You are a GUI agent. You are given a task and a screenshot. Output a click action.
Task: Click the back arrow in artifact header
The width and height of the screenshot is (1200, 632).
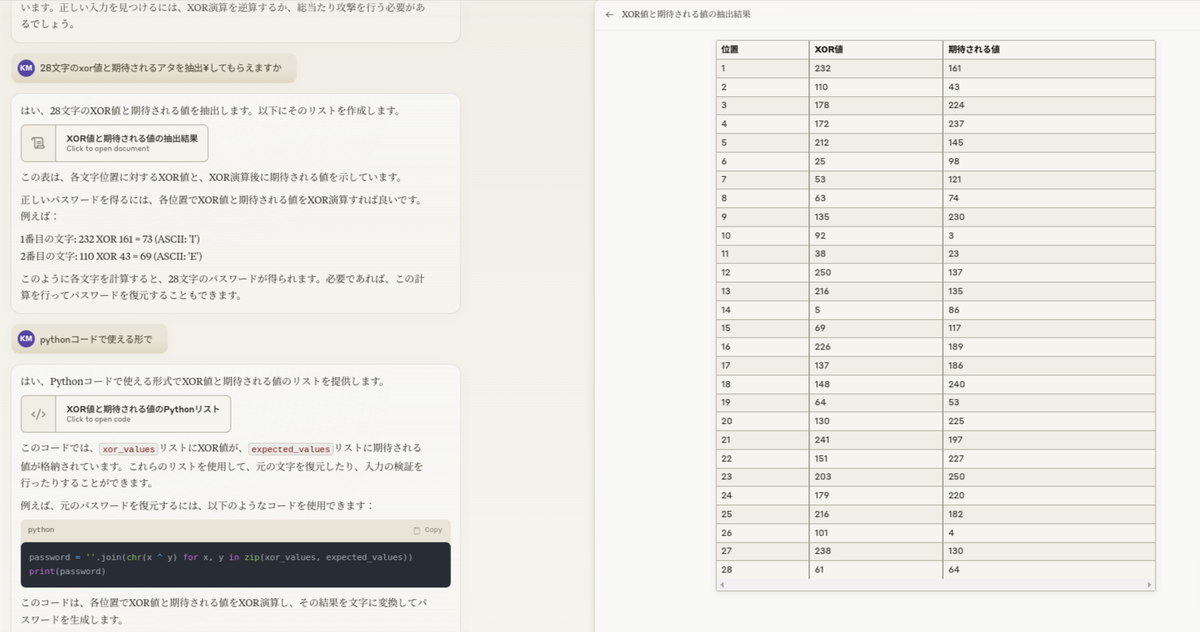[609, 15]
